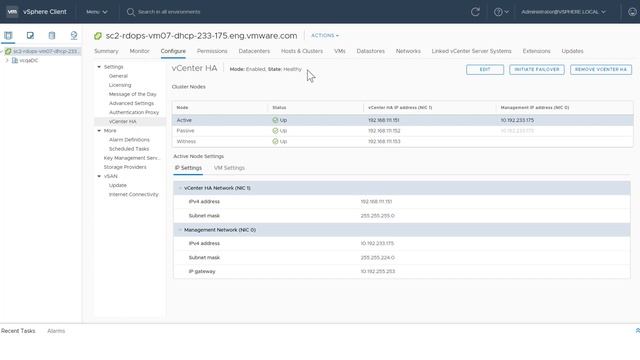This screenshot has height=360, width=640.
Task: Open Licensing settings
Action: tap(120, 85)
